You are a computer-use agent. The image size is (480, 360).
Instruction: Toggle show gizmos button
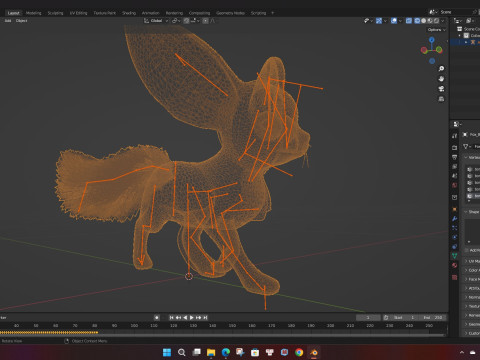coord(379,21)
